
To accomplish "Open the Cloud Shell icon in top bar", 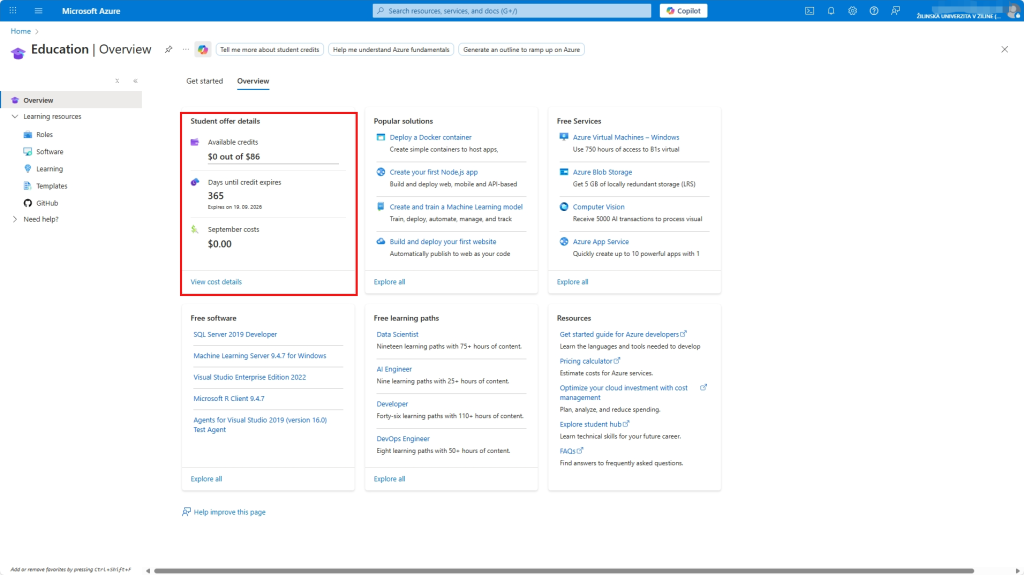I will point(809,11).
